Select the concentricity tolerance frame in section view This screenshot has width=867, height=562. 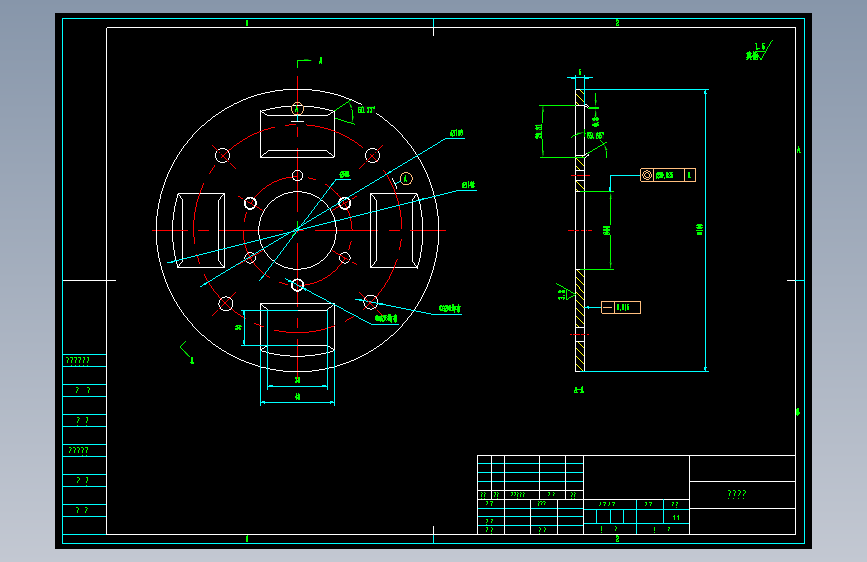(x=668, y=175)
